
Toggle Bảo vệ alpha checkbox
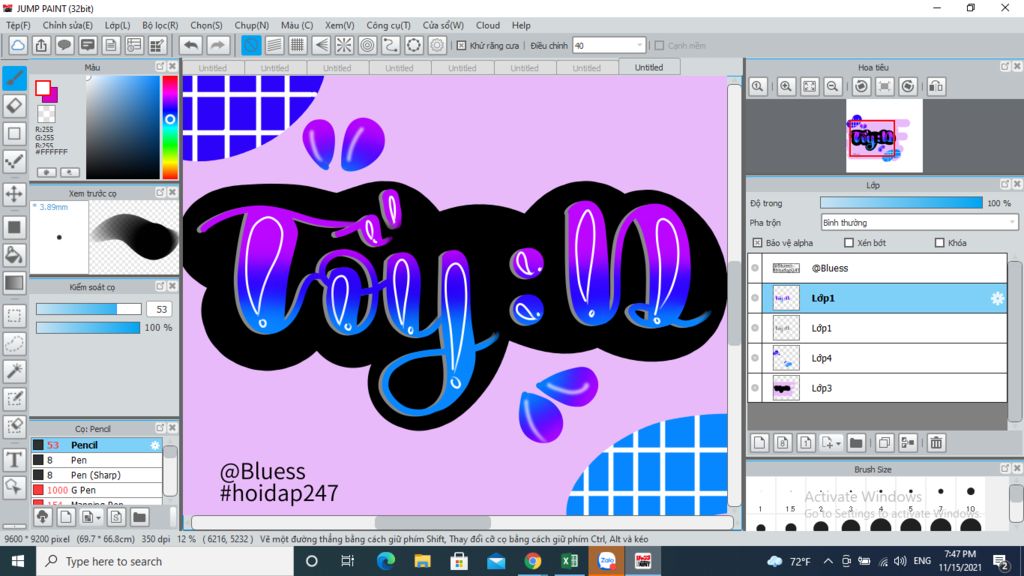tap(757, 243)
